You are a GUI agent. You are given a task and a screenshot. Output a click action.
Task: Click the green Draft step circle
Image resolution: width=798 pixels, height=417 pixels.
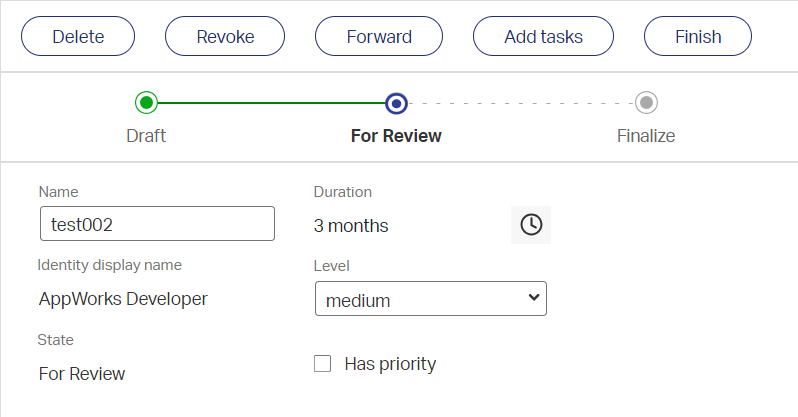point(146,102)
